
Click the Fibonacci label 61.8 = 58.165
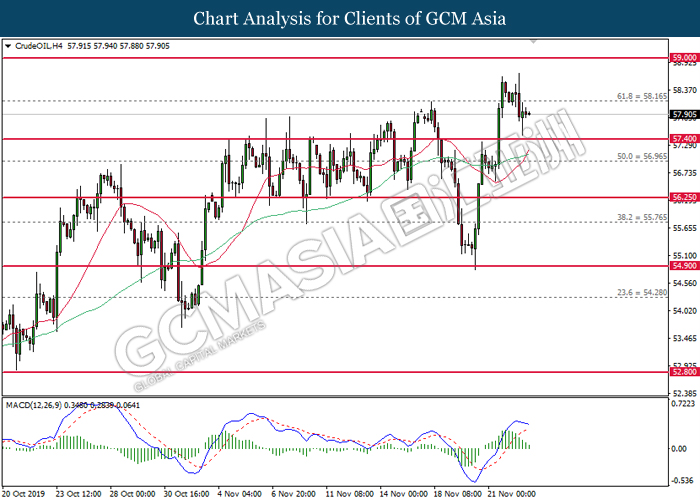tap(642, 96)
